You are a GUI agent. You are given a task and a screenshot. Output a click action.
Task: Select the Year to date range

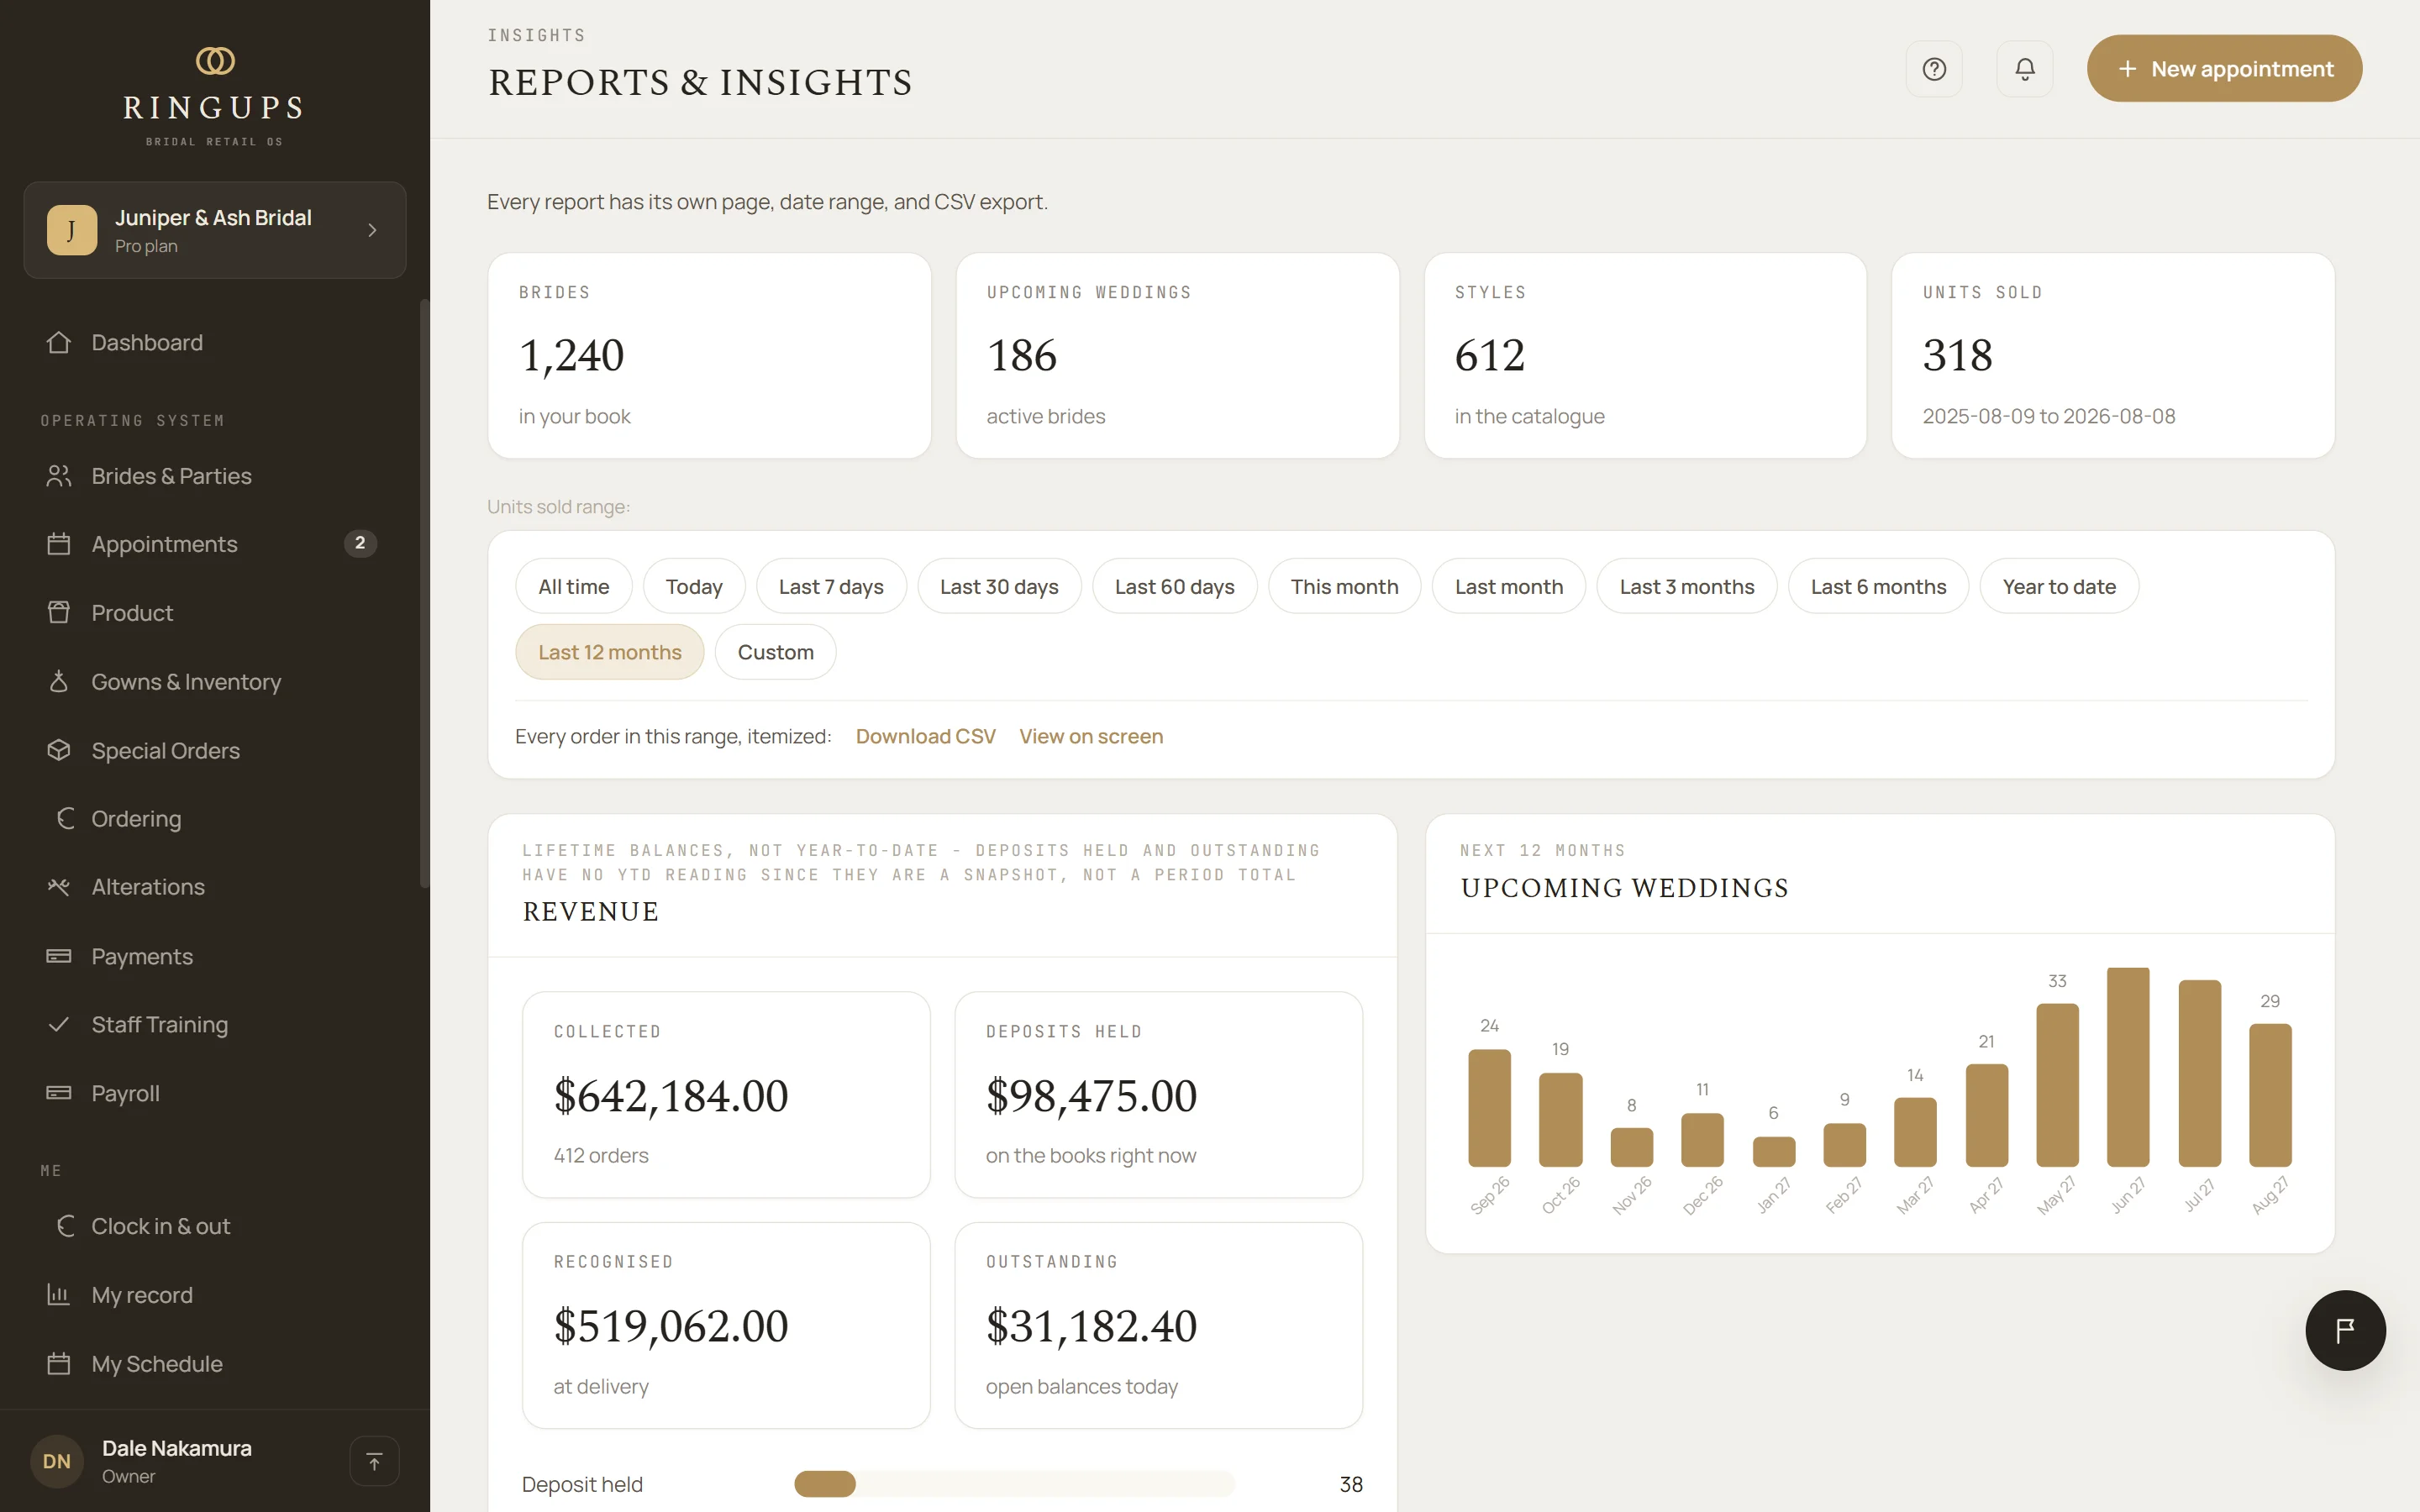2059,586
